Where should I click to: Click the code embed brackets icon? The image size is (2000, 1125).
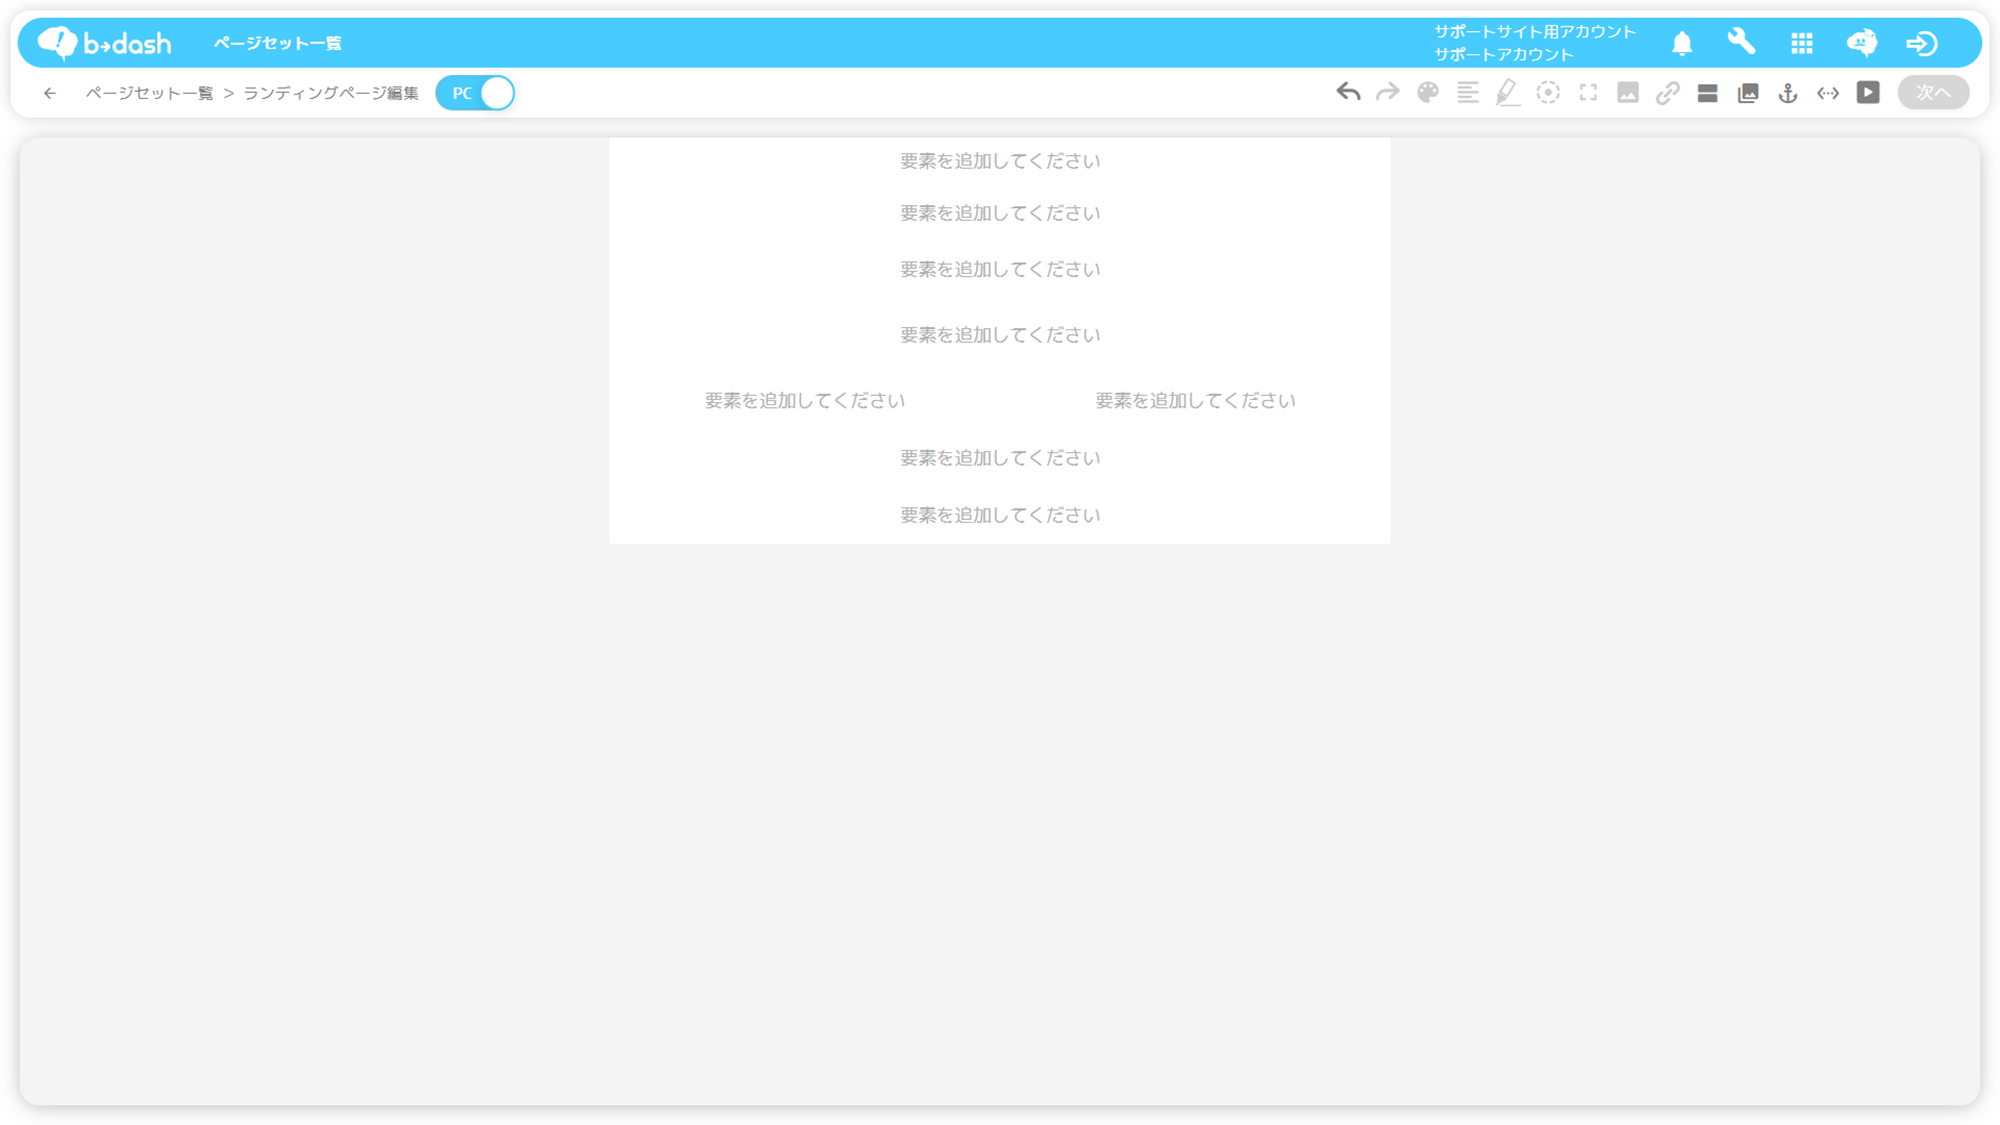click(x=1828, y=93)
